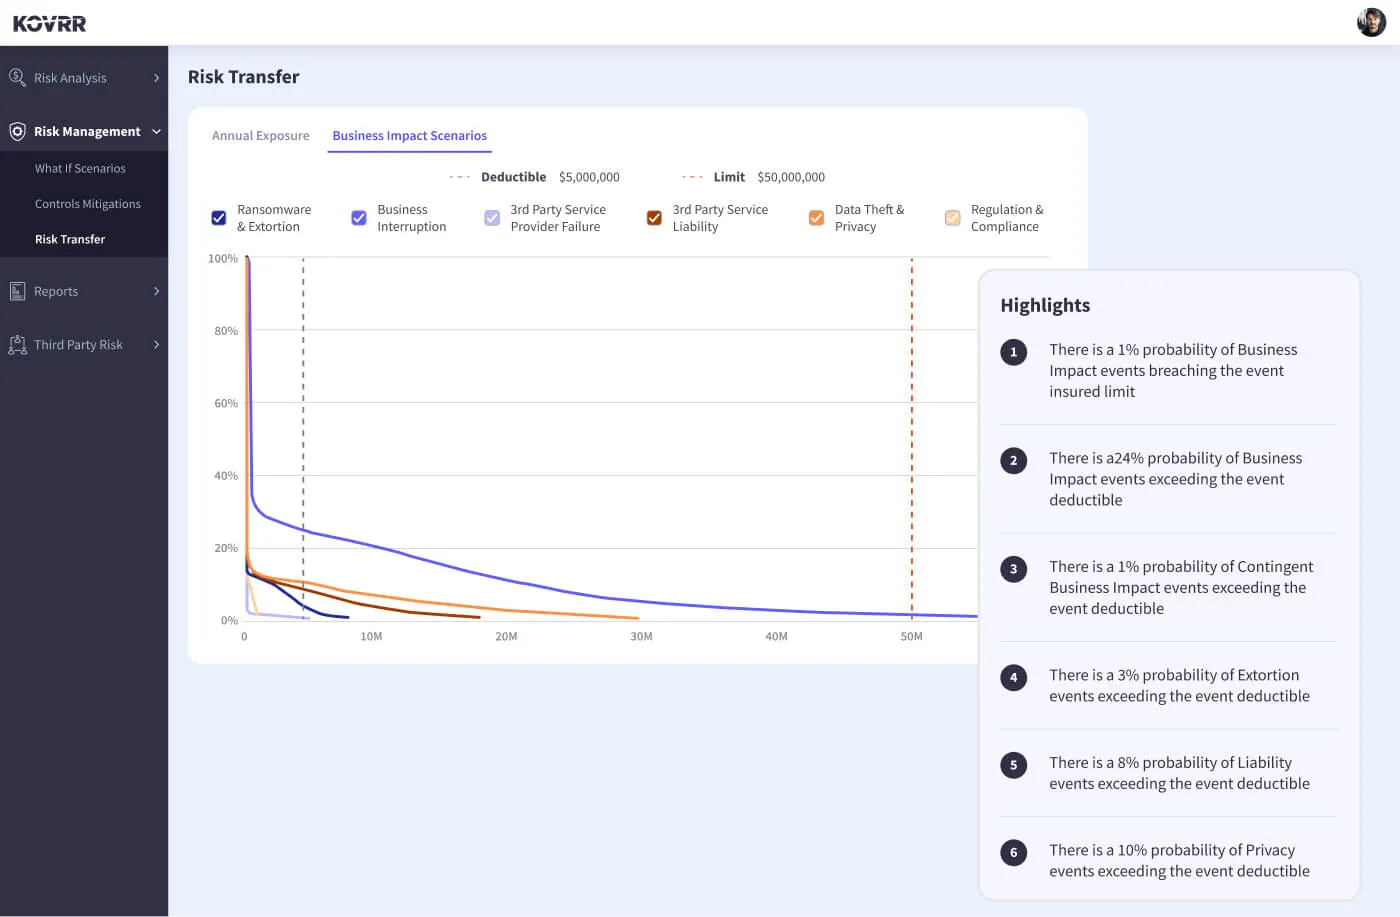Click the Risk Analysis magnifier icon
The height and width of the screenshot is (917, 1400).
tap(16, 77)
